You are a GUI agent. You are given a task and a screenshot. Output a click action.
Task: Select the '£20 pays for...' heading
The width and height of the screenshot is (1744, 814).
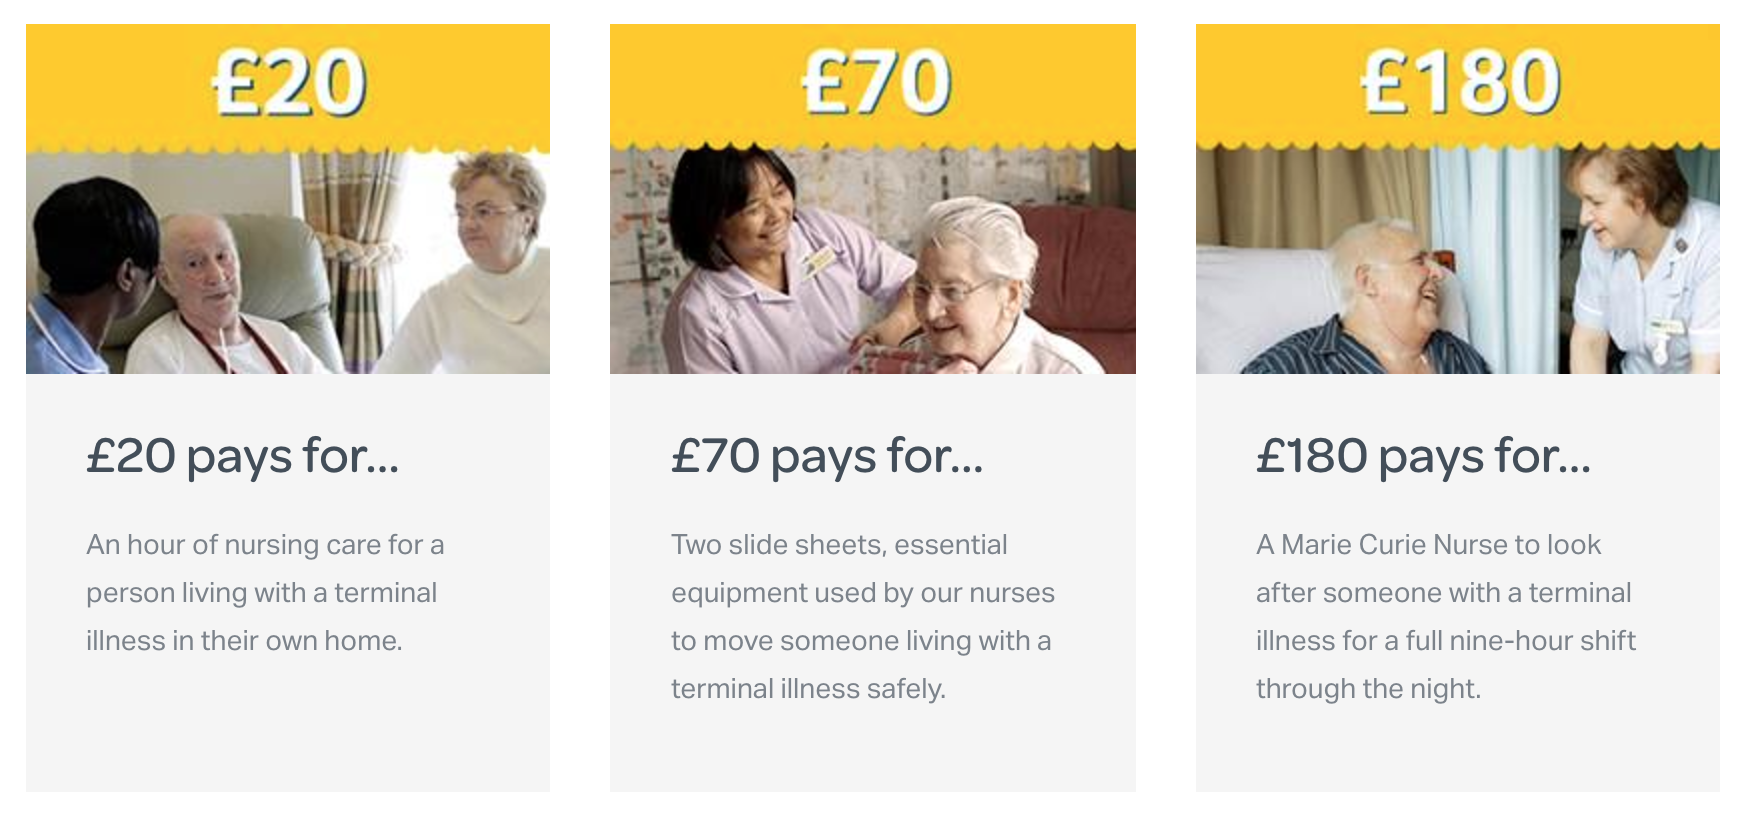(x=243, y=456)
